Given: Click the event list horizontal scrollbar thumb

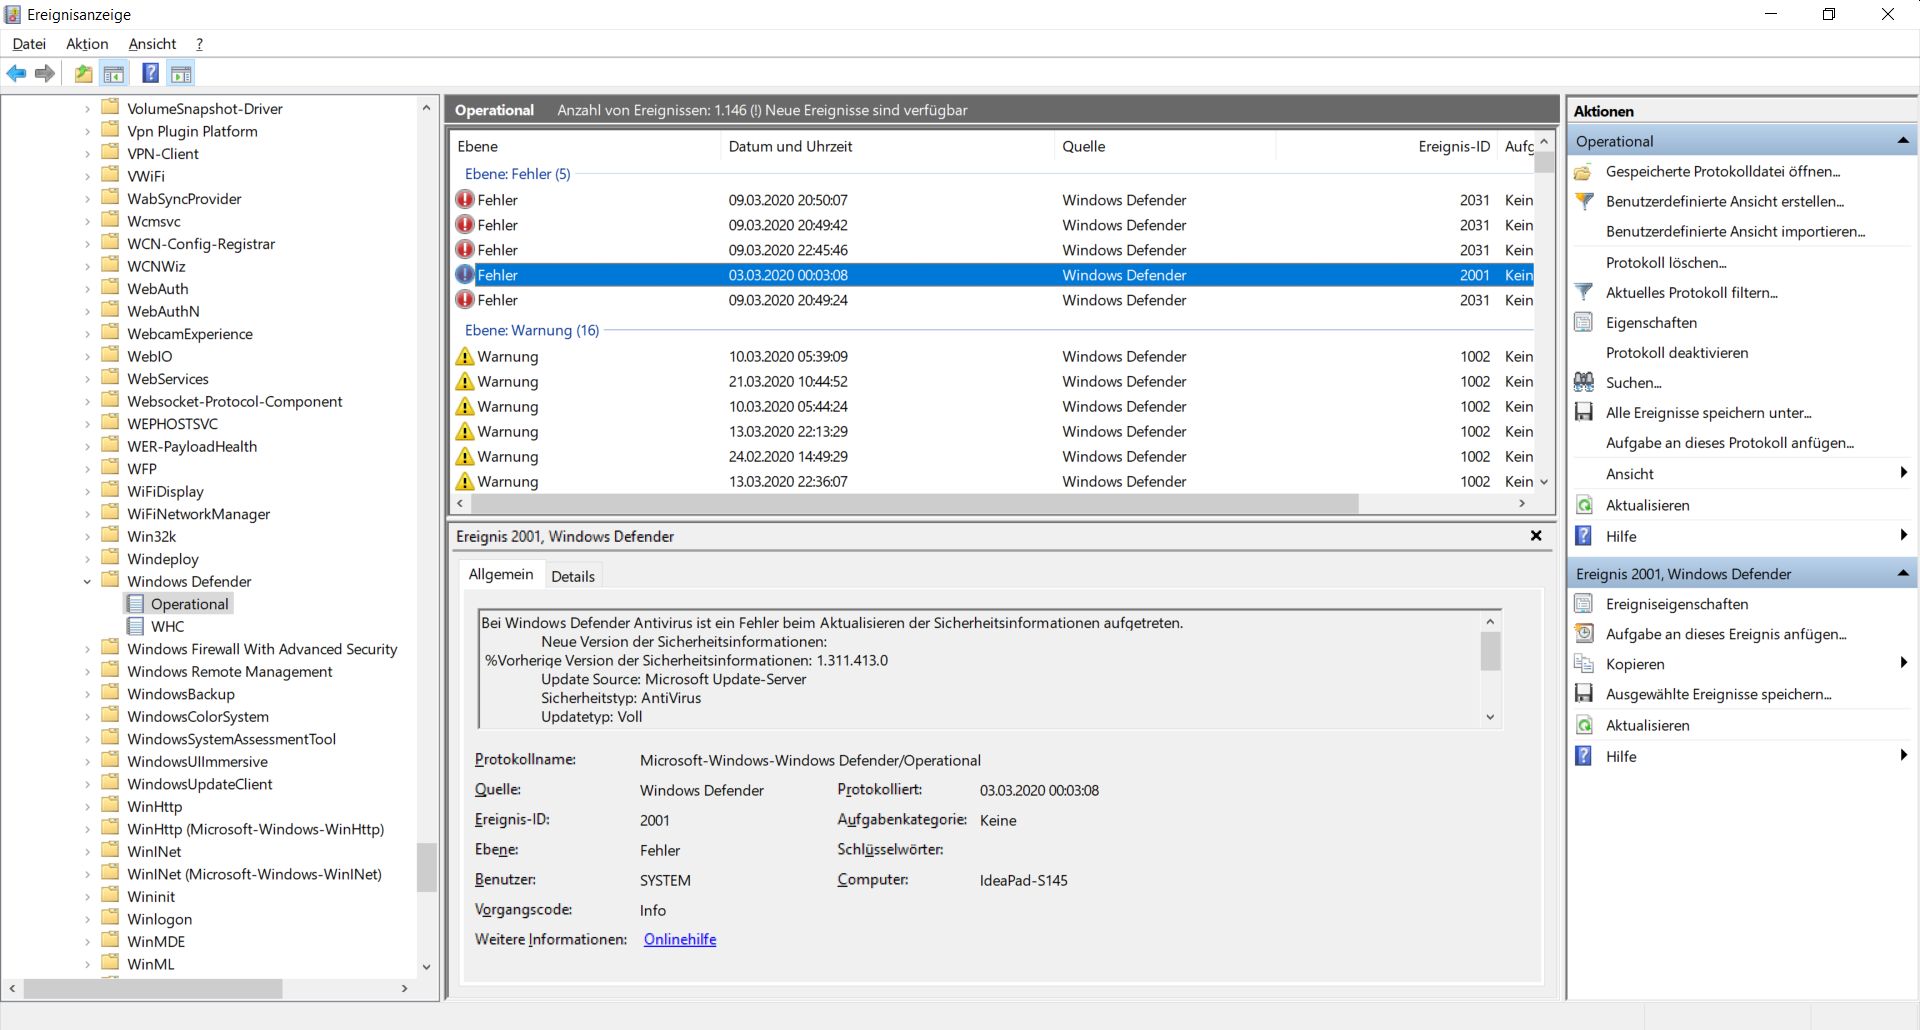Looking at the screenshot, I should point(913,503).
